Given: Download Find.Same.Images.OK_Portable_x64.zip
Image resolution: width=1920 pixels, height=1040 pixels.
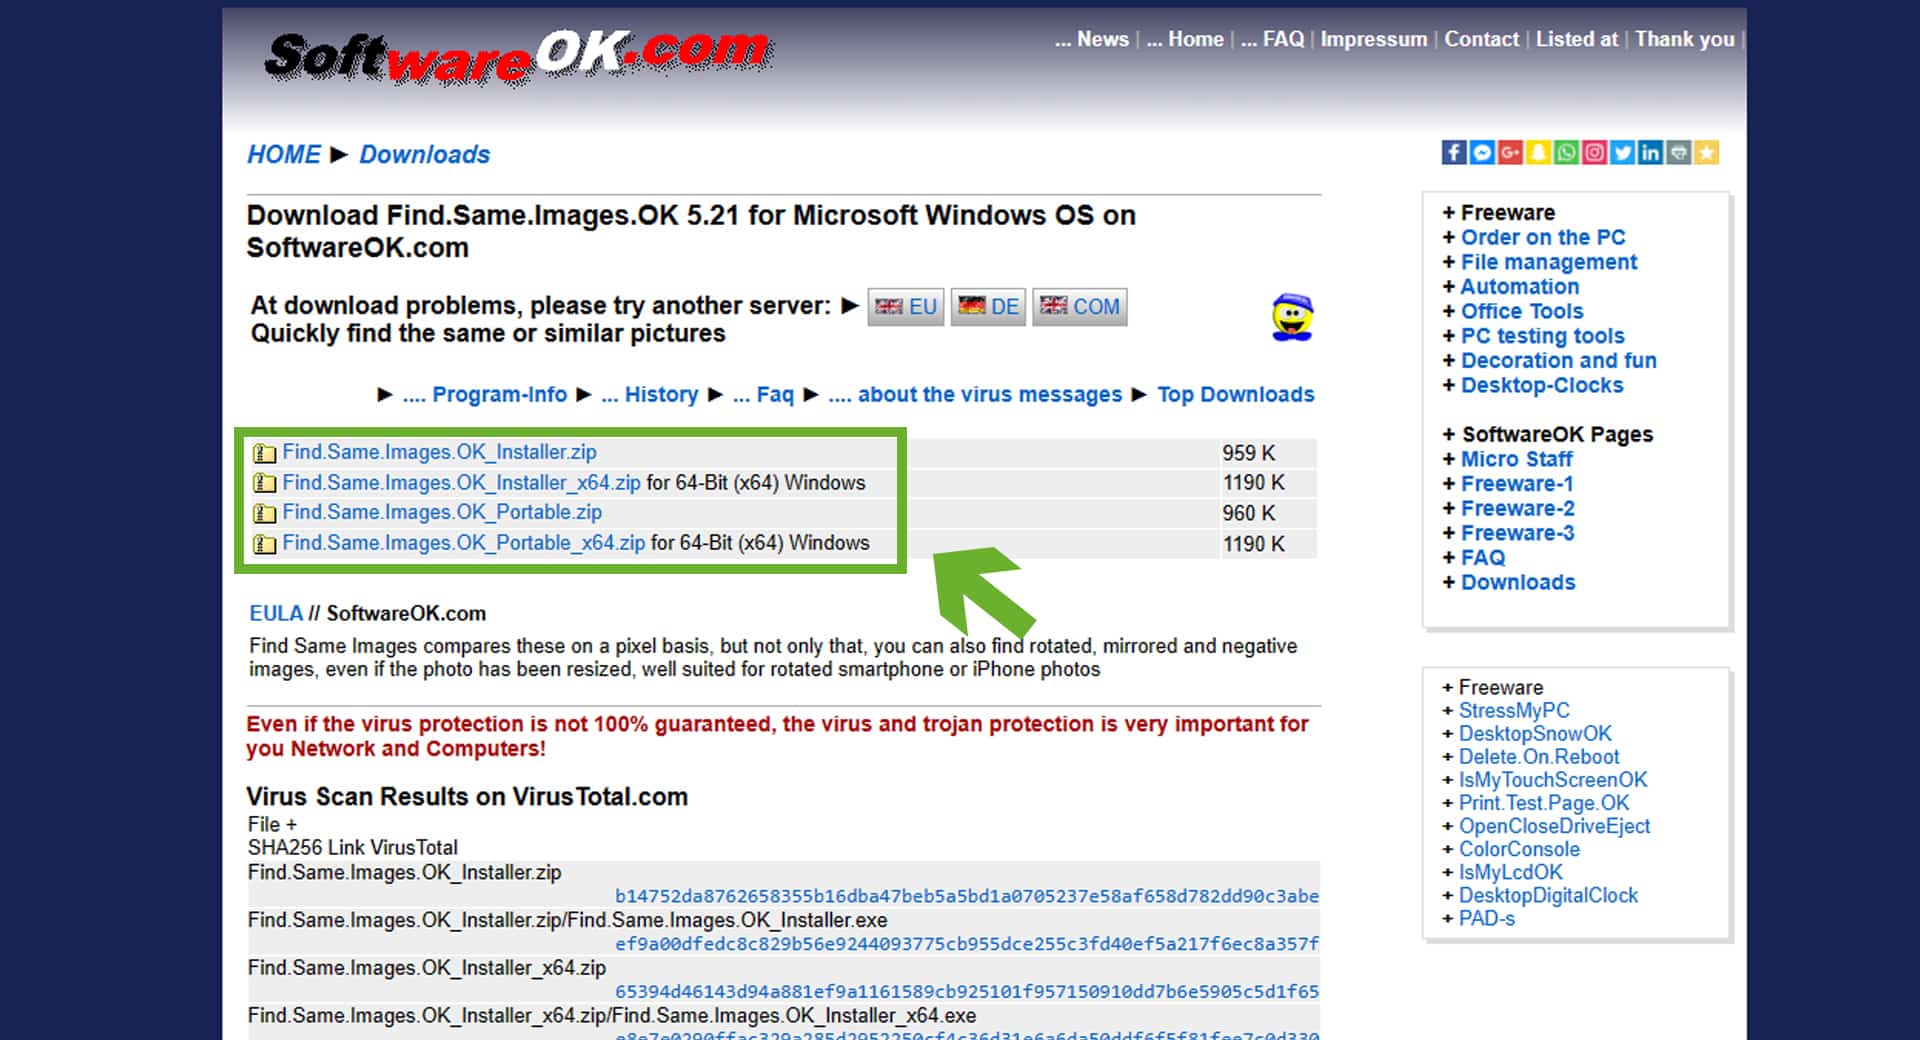Looking at the screenshot, I should pos(463,543).
